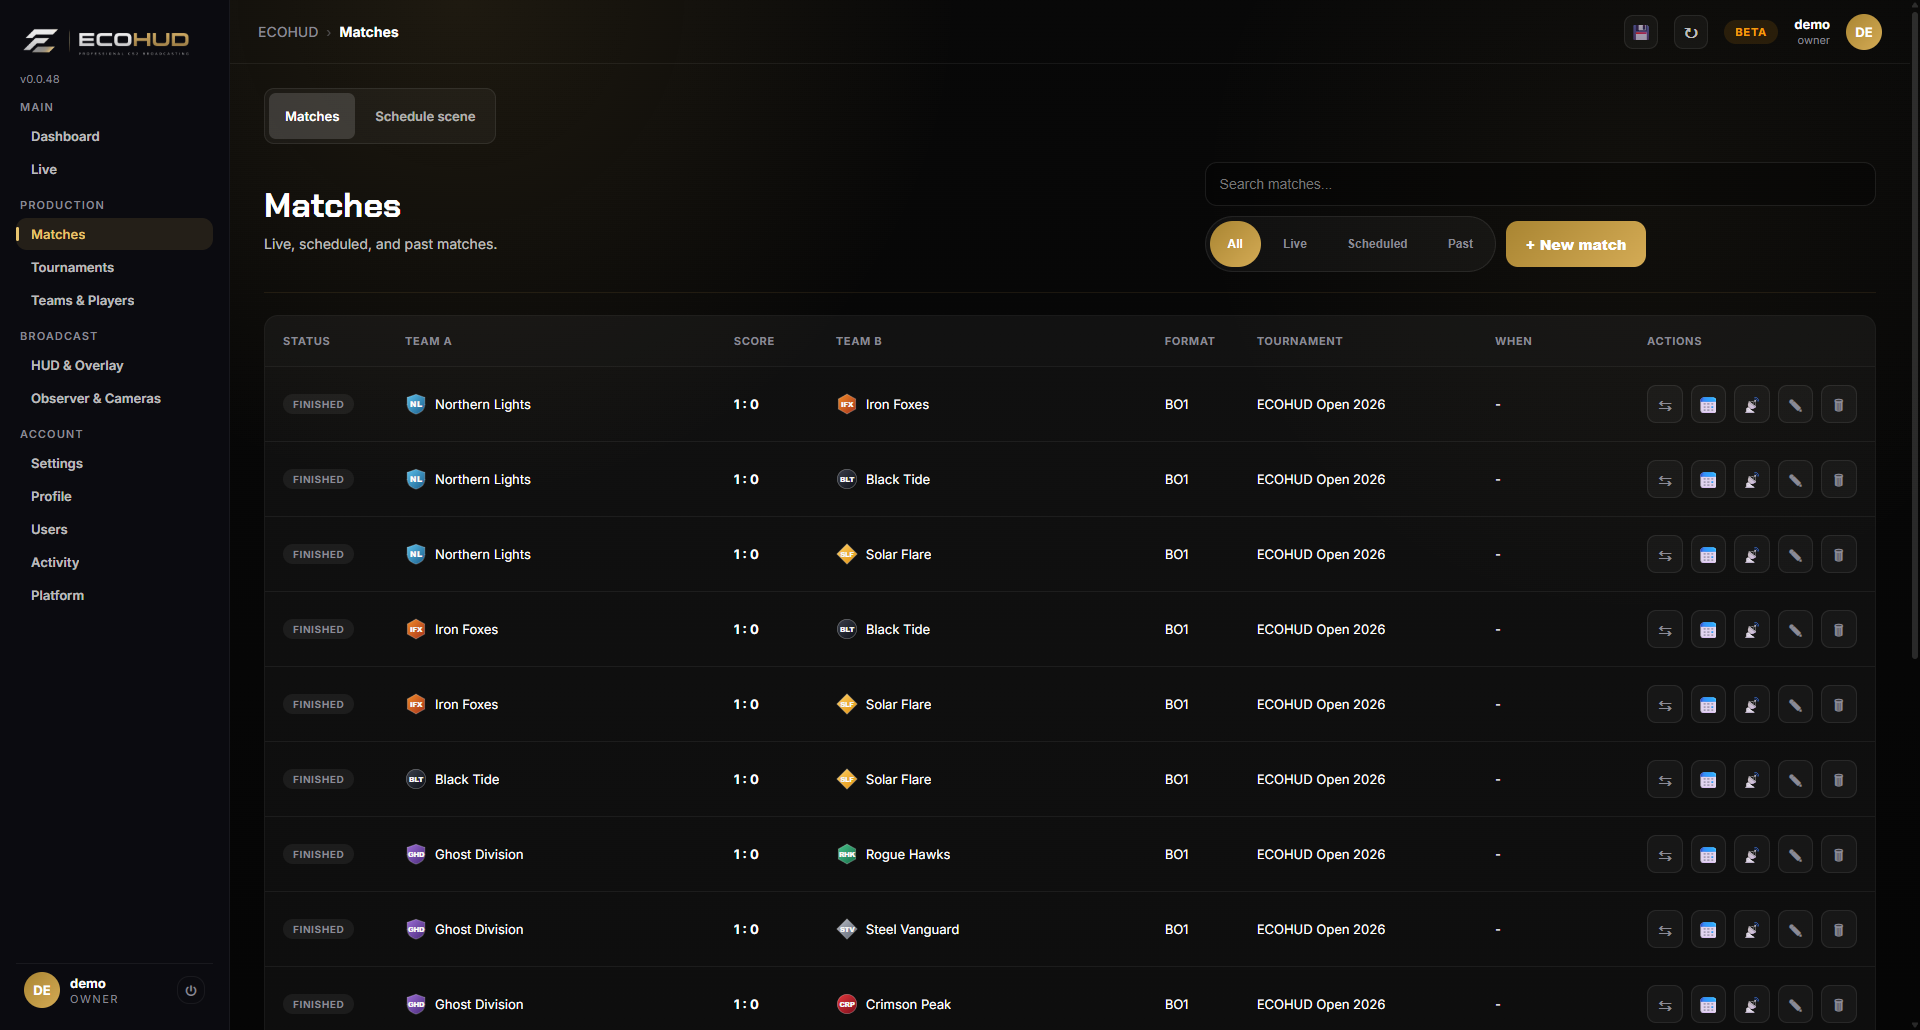Image resolution: width=1920 pixels, height=1030 pixels.
Task: Swap teams for Northern Lights vs Iron Foxes
Action: pyautogui.click(x=1665, y=405)
